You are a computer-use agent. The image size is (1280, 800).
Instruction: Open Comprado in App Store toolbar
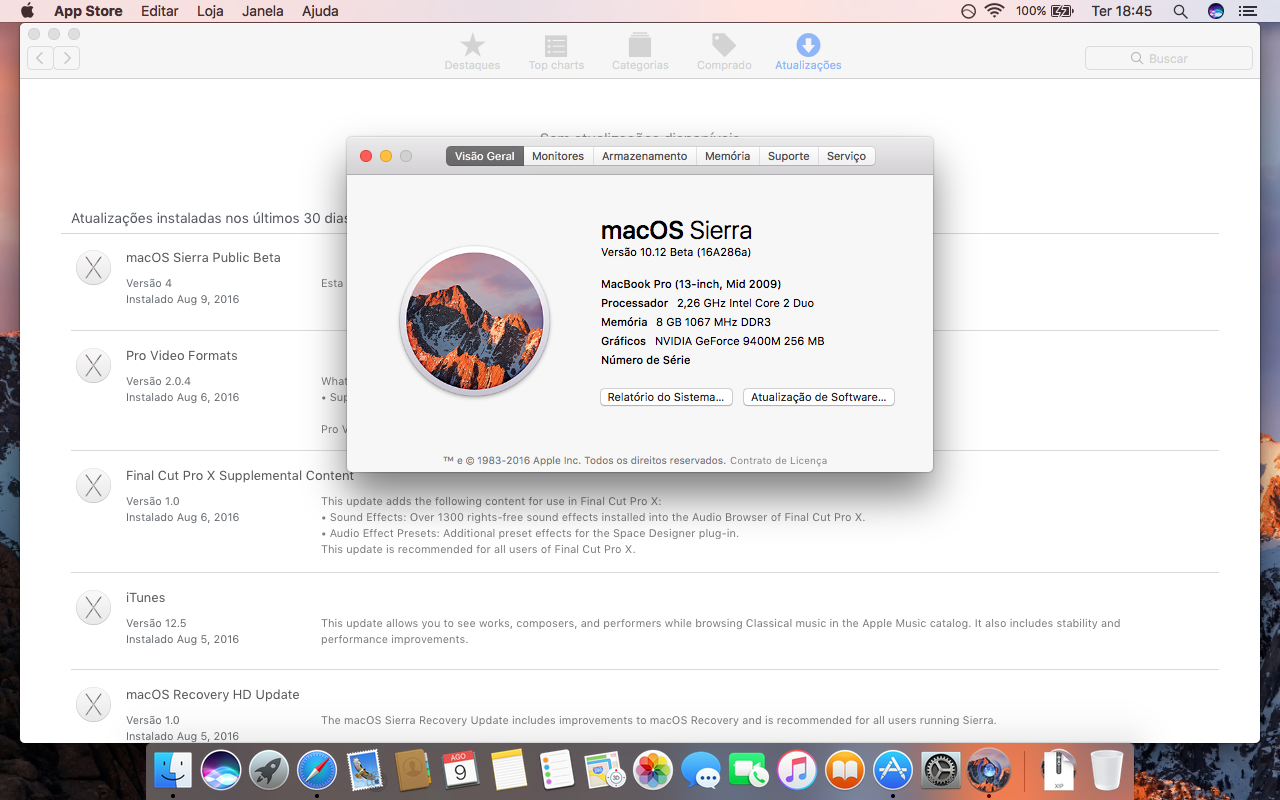coord(724,52)
